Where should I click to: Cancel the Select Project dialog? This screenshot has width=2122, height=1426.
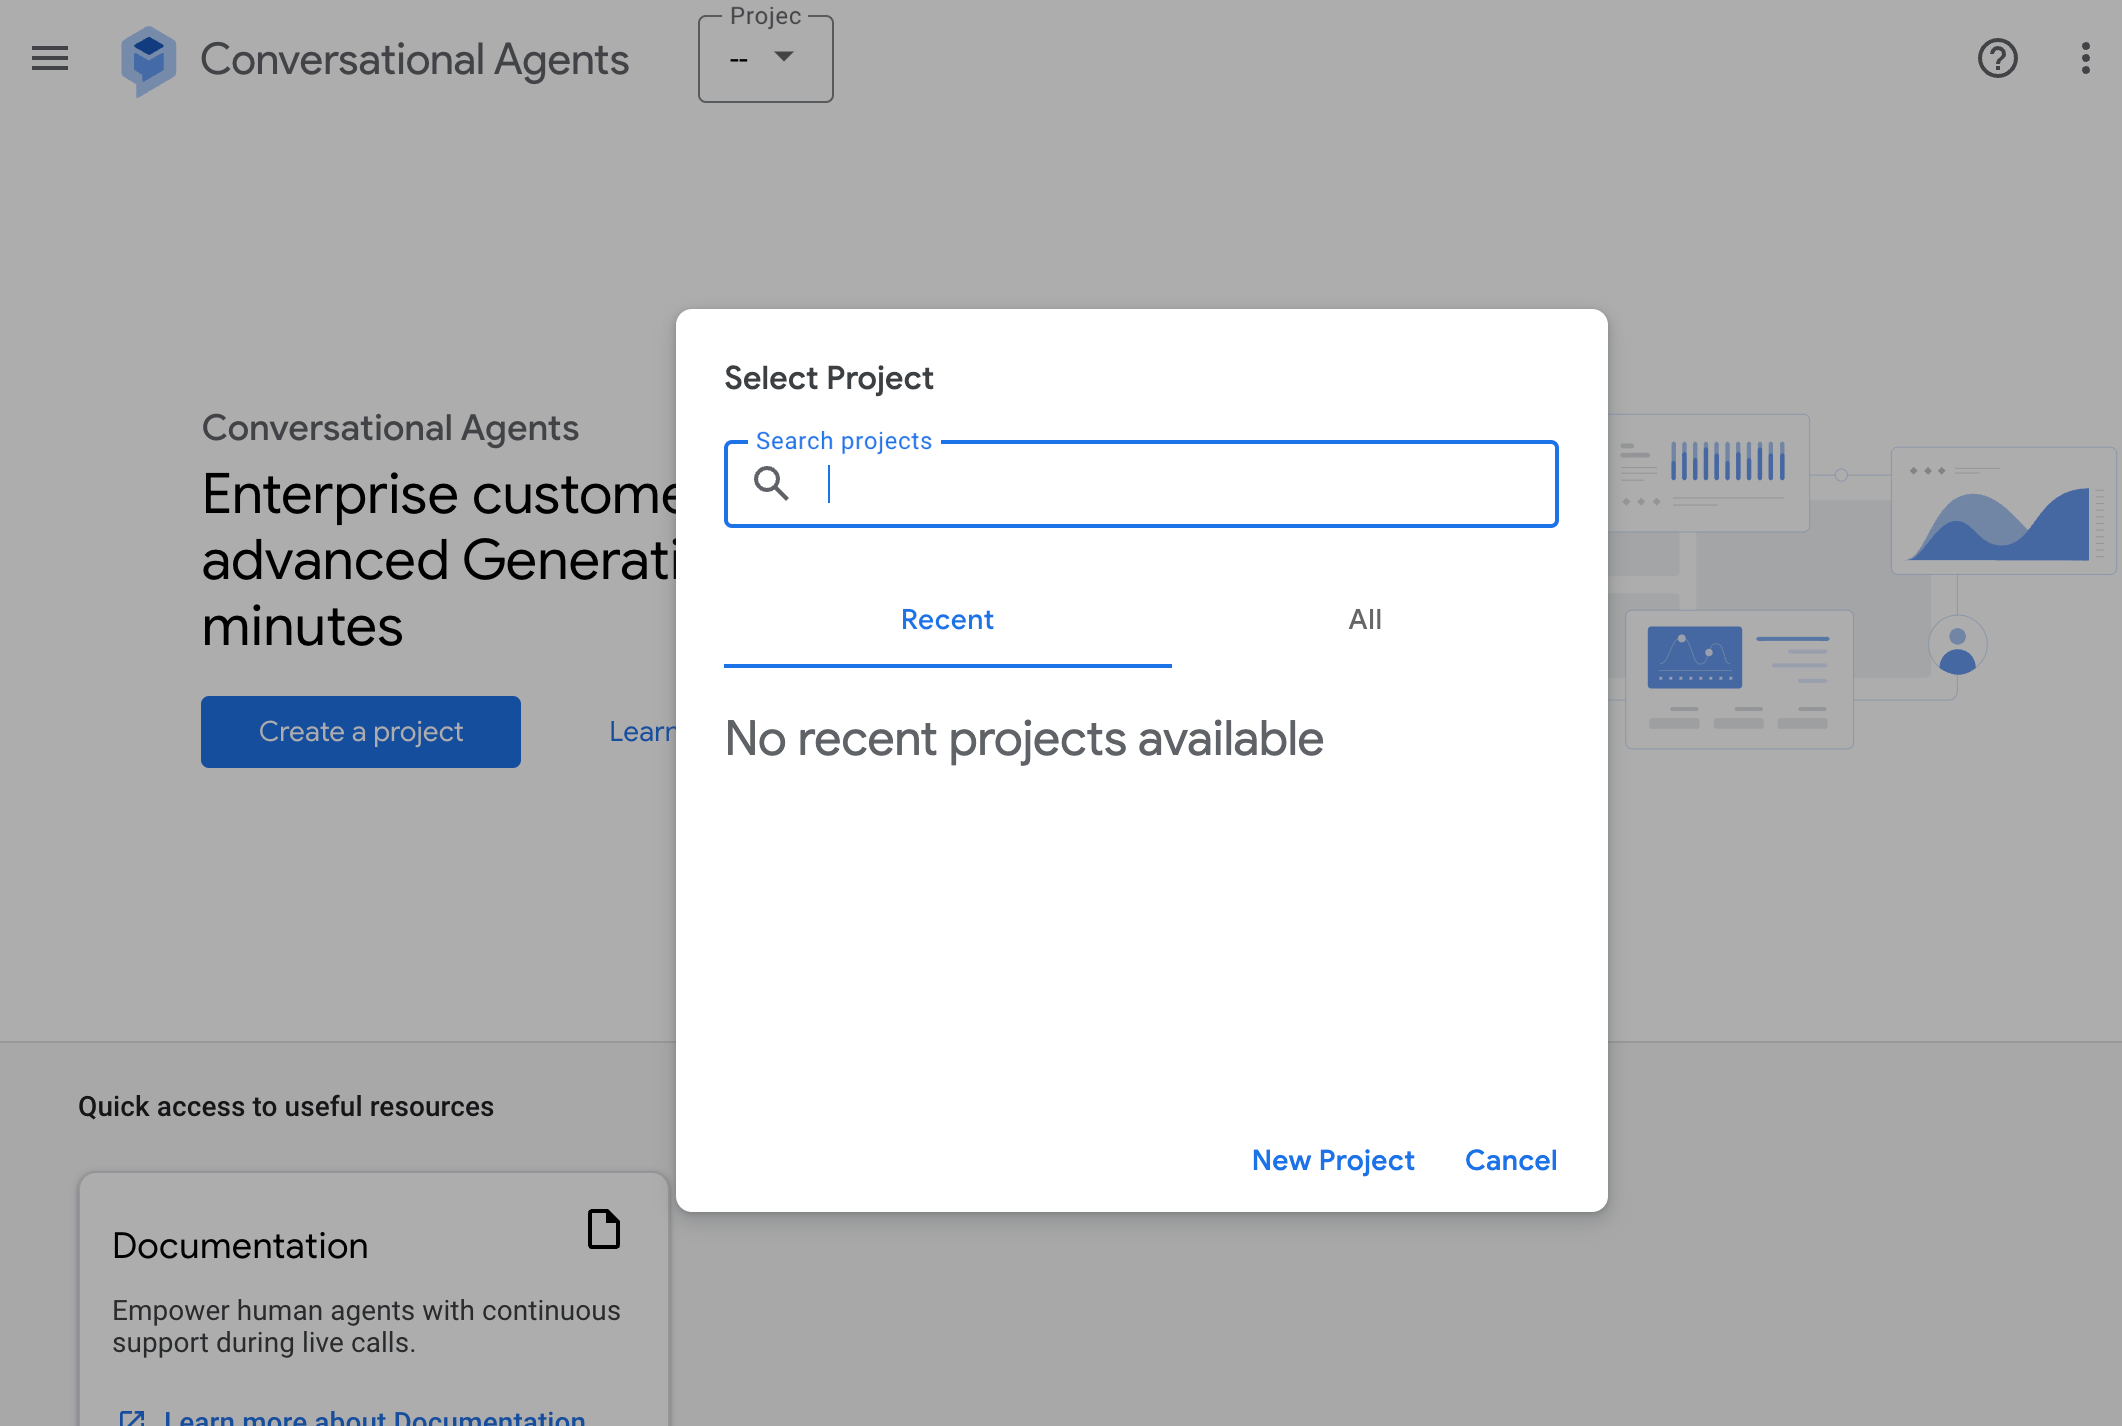pos(1510,1160)
